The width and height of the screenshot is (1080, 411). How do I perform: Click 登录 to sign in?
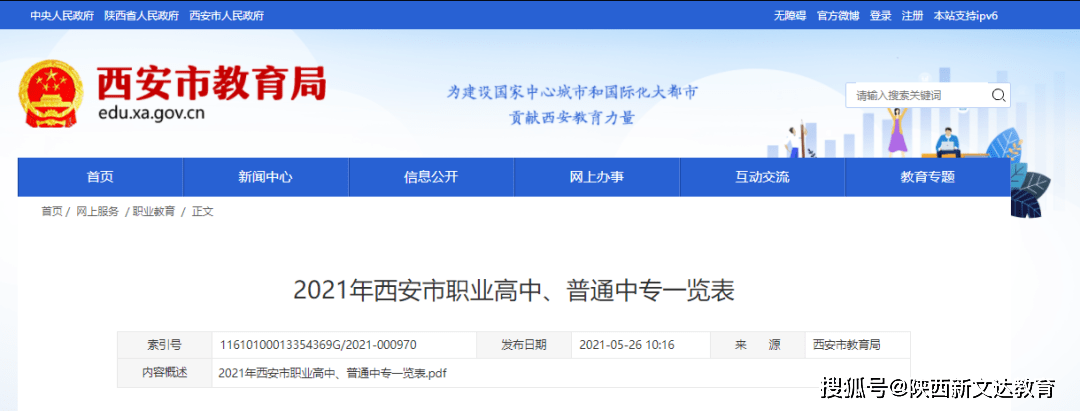pos(881,15)
